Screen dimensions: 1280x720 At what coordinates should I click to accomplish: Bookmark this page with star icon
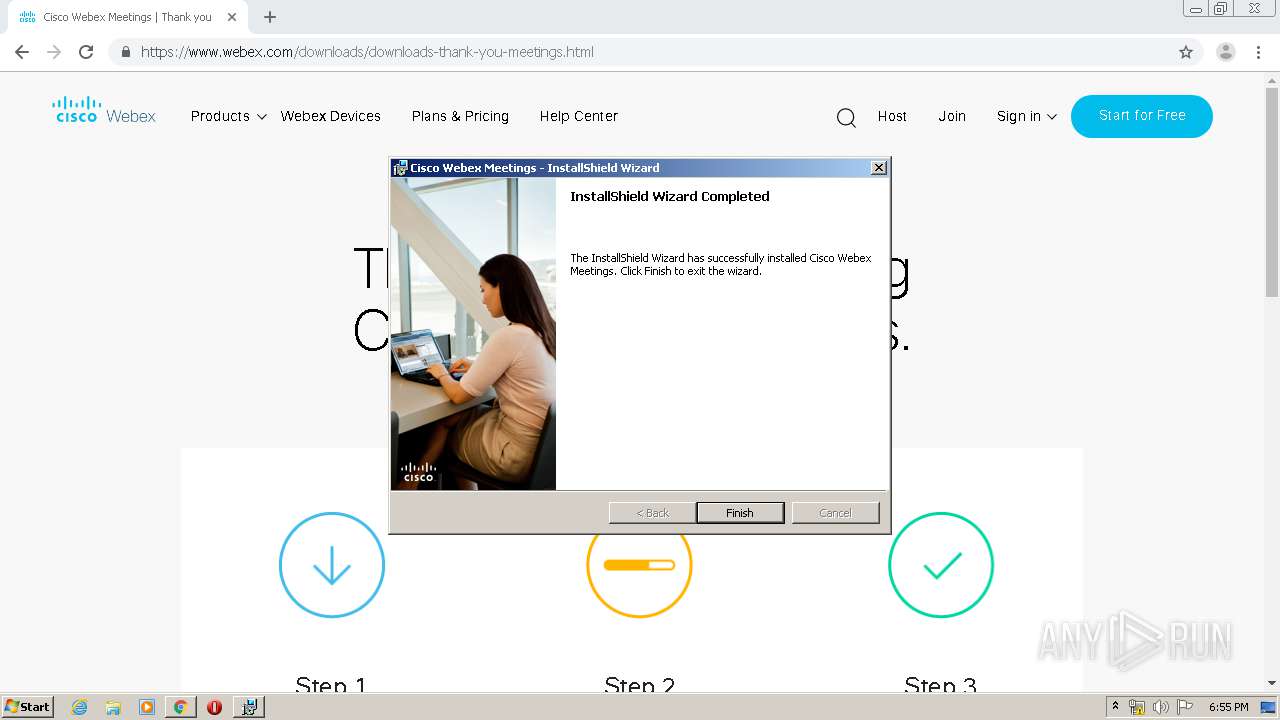click(x=1186, y=52)
